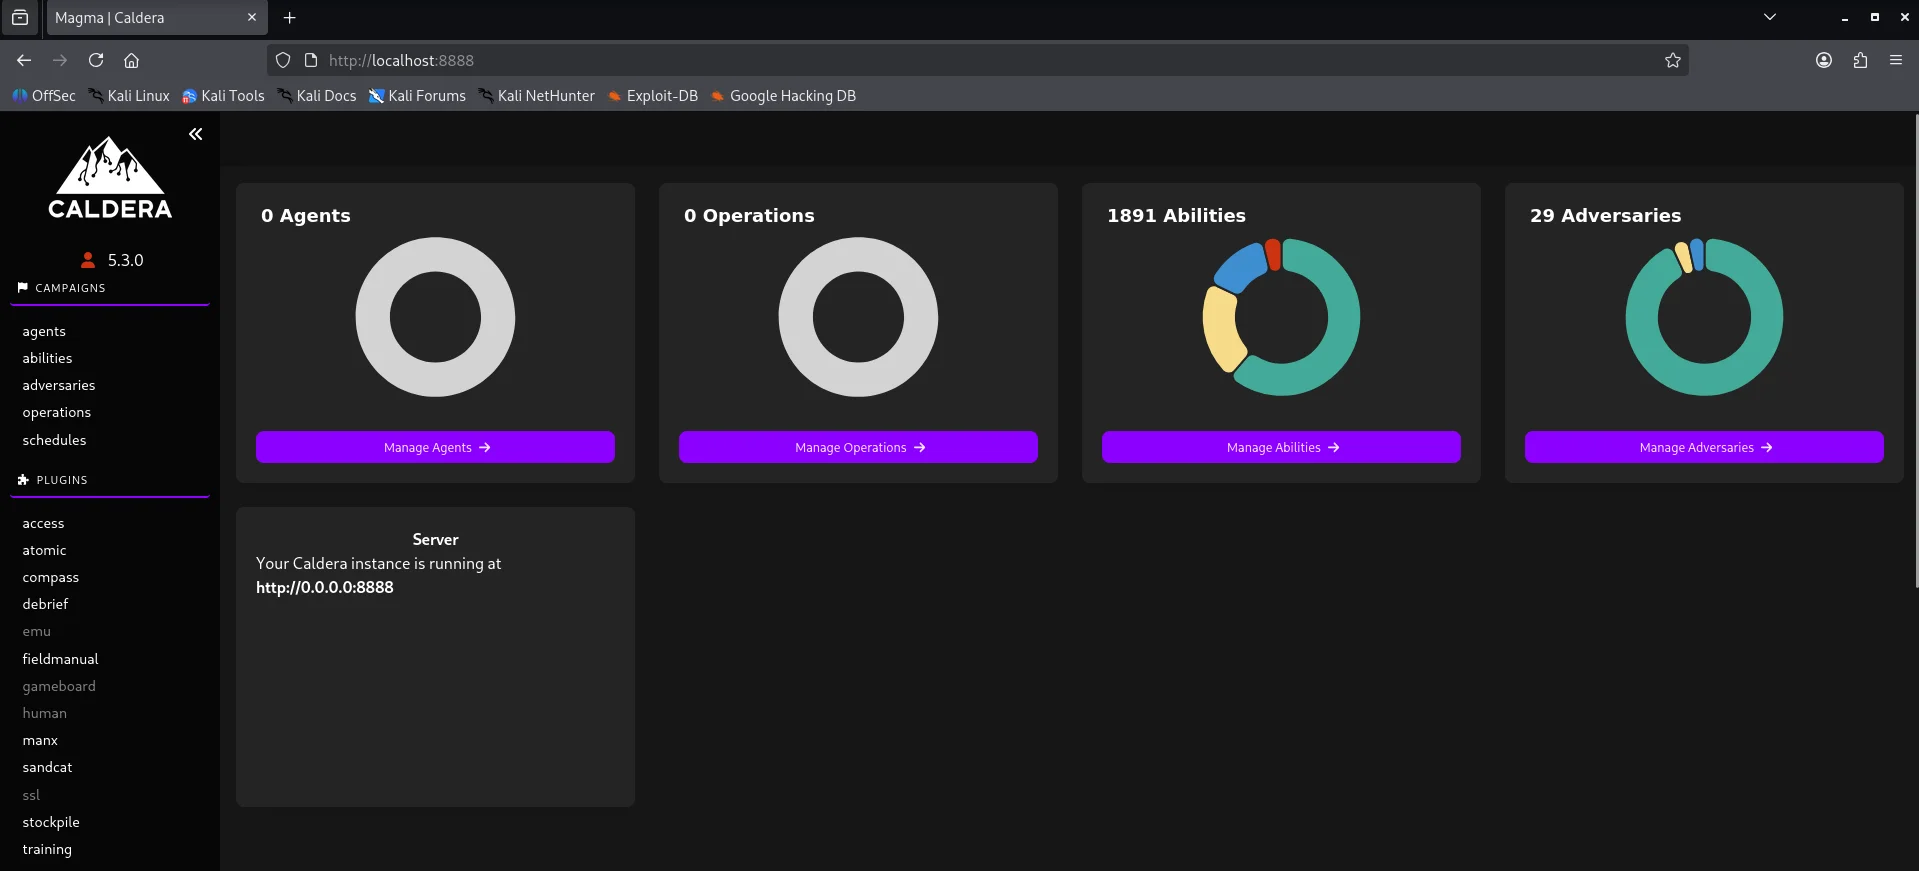
Task: Click Manage Agents button
Action: tap(435, 447)
